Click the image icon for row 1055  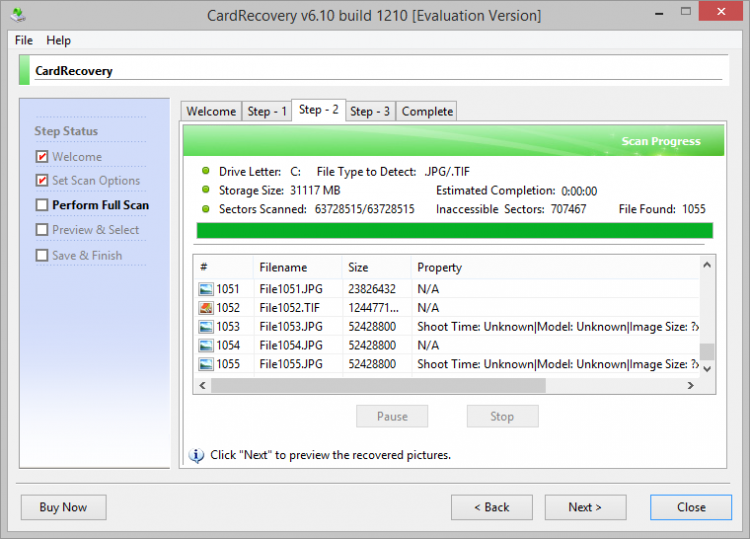[x=206, y=364]
